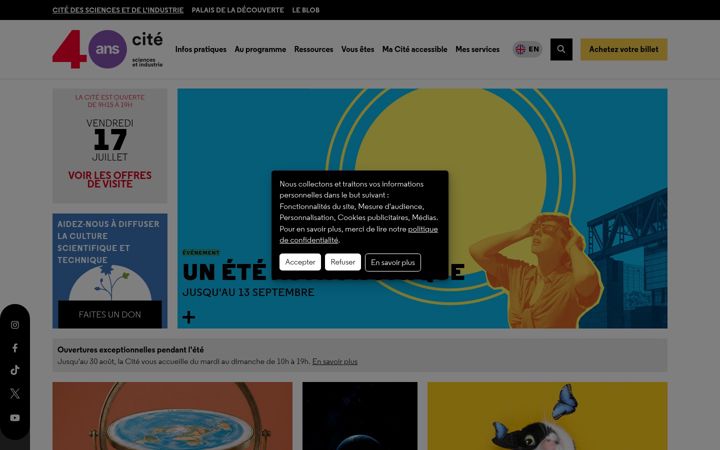The image size is (720, 450).
Task: Open the Instagram social link
Action: click(x=15, y=325)
